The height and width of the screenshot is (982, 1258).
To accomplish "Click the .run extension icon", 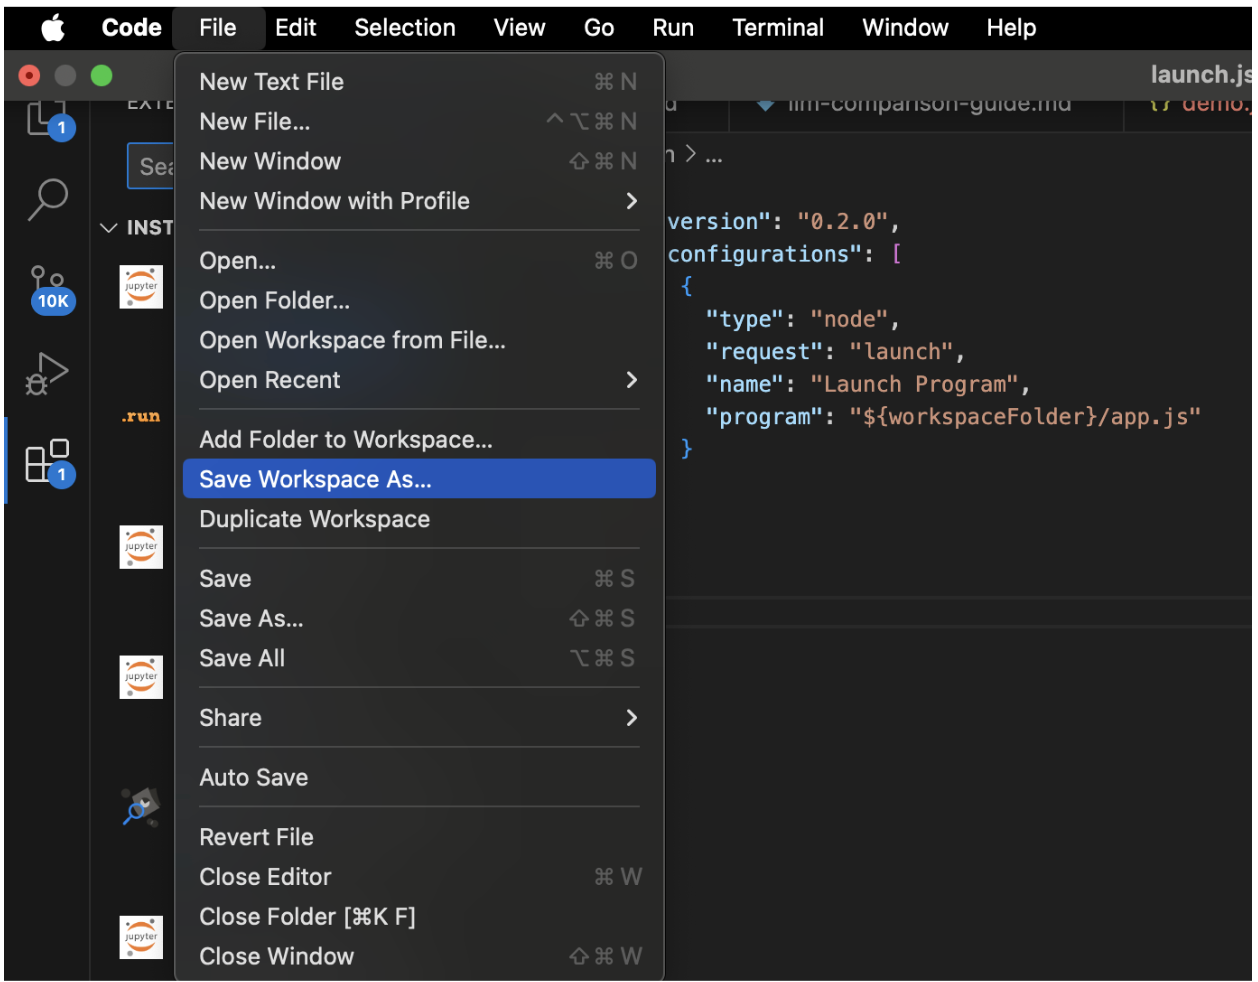I will coord(141,416).
